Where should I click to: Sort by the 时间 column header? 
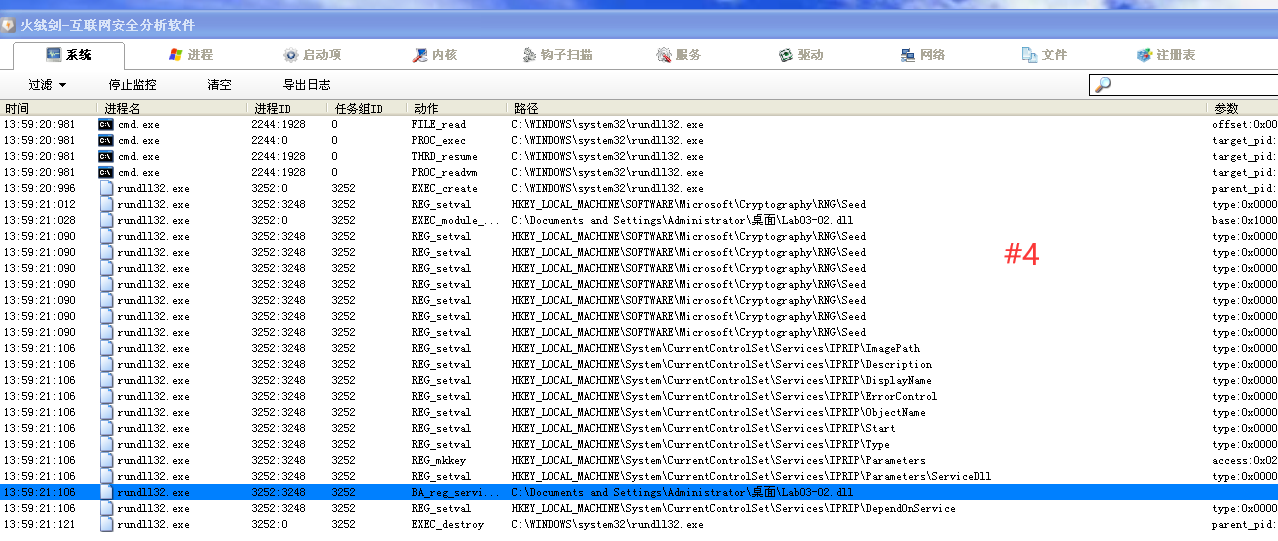48,108
